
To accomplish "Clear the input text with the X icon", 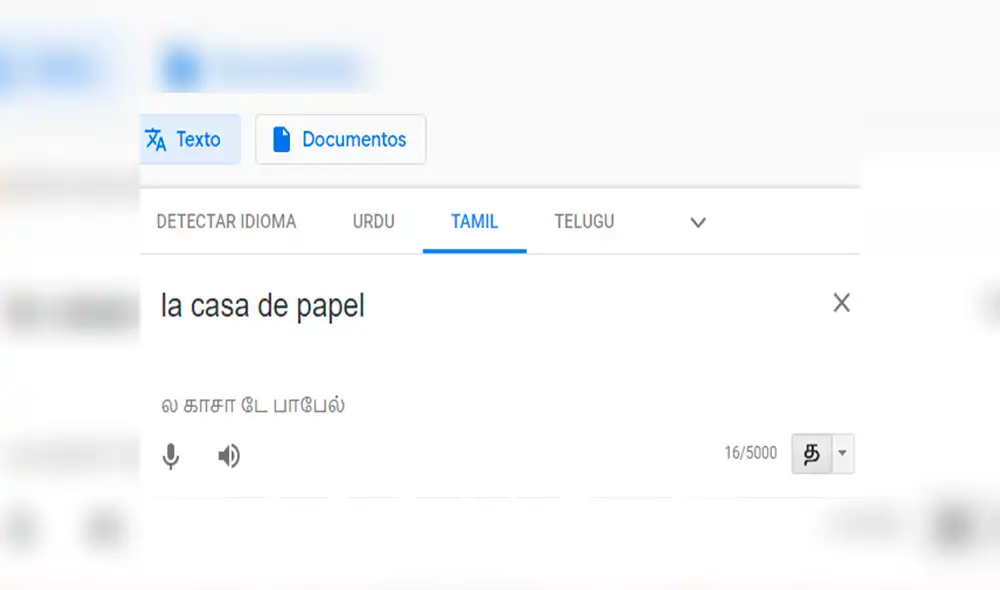I will point(842,303).
